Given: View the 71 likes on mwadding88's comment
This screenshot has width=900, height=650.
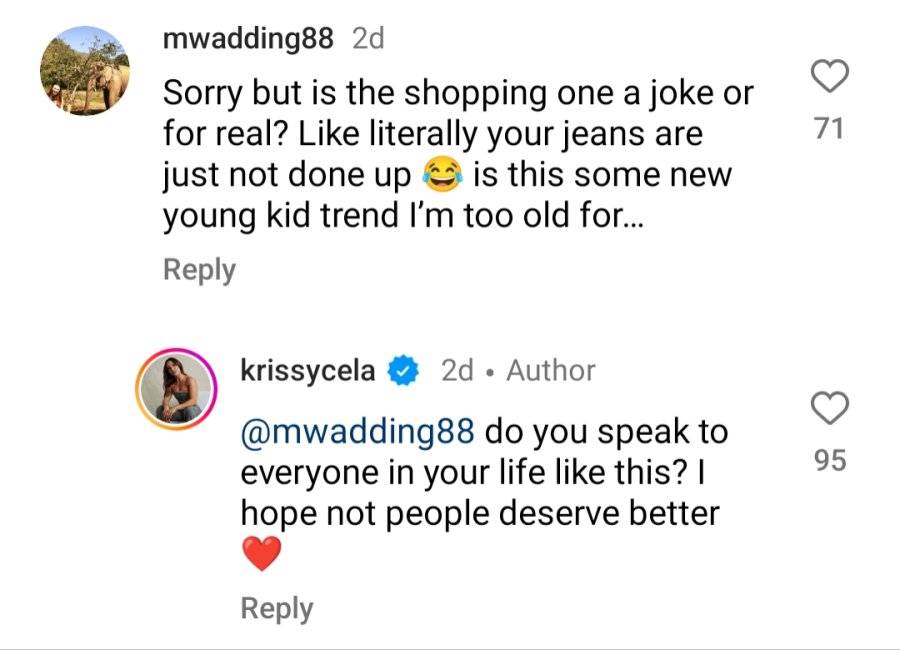Looking at the screenshot, I should (x=830, y=128).
